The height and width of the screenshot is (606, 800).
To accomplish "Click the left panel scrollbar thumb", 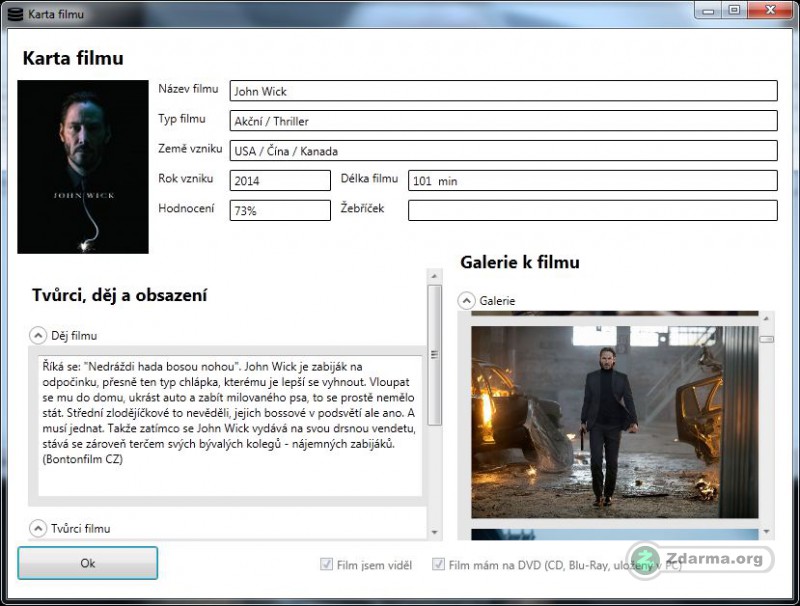I will click(434, 355).
